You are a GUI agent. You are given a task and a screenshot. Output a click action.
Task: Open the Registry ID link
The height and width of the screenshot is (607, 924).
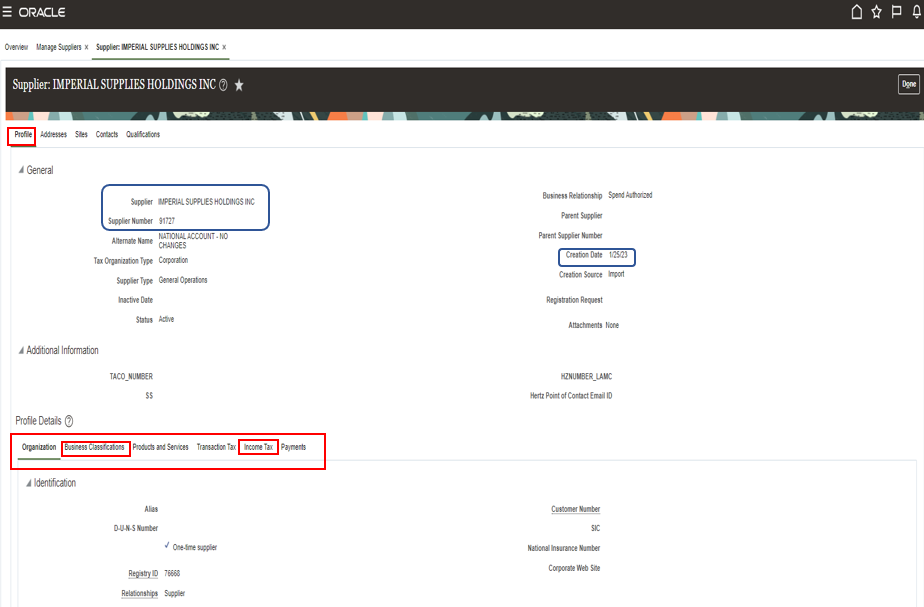pyautogui.click(x=143, y=573)
